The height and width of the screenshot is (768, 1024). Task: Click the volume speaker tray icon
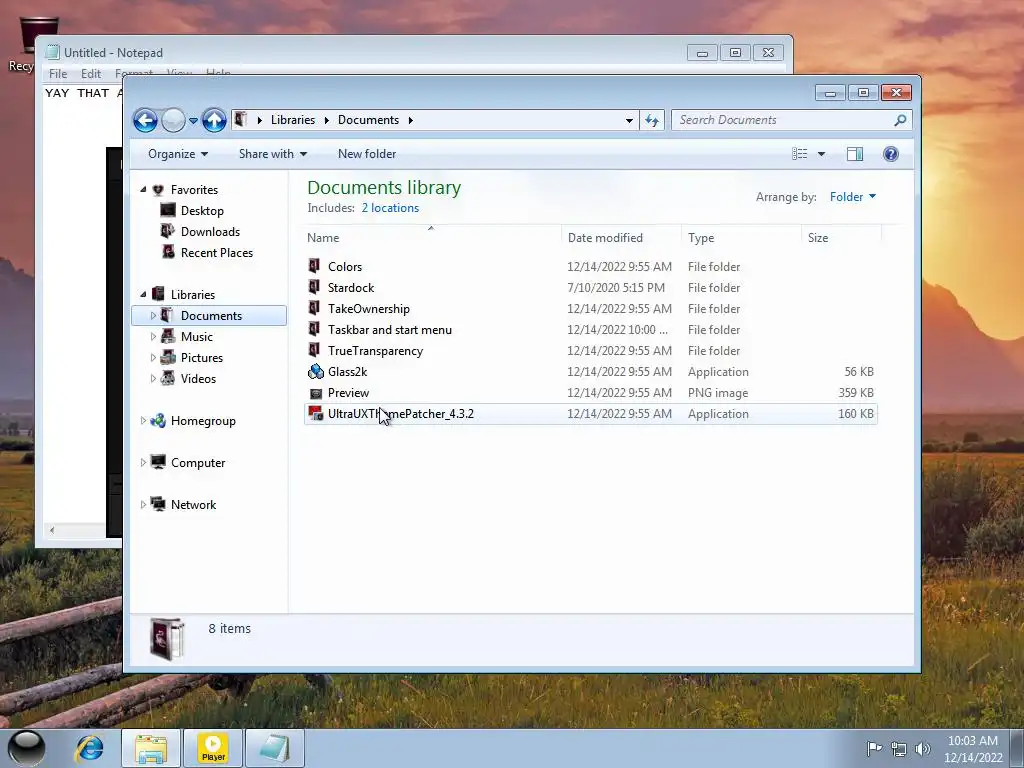tap(922, 749)
